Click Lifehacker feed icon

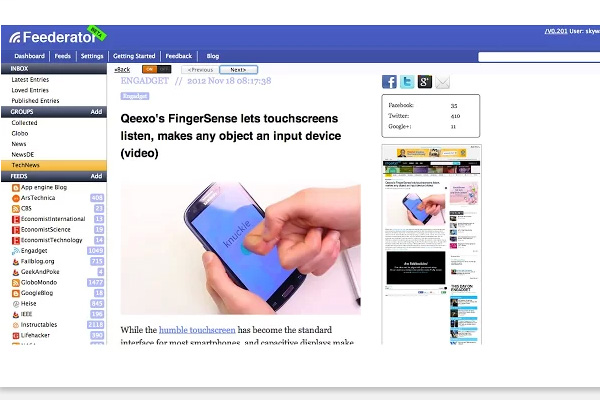point(16,336)
